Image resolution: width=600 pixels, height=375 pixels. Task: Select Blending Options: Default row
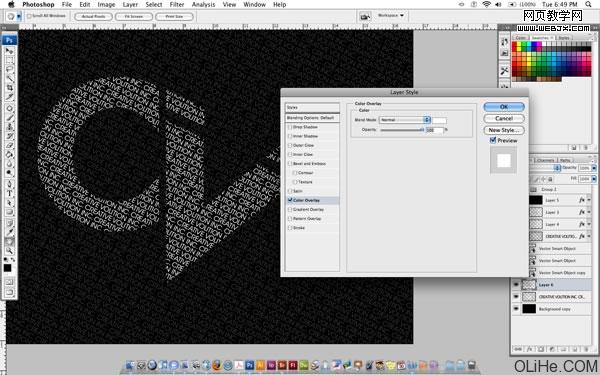(312, 118)
